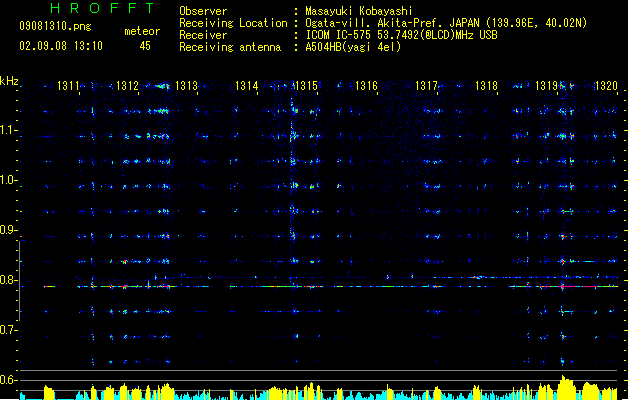
Task: Select the name Masayuki Kobayashi
Action: tap(359, 11)
